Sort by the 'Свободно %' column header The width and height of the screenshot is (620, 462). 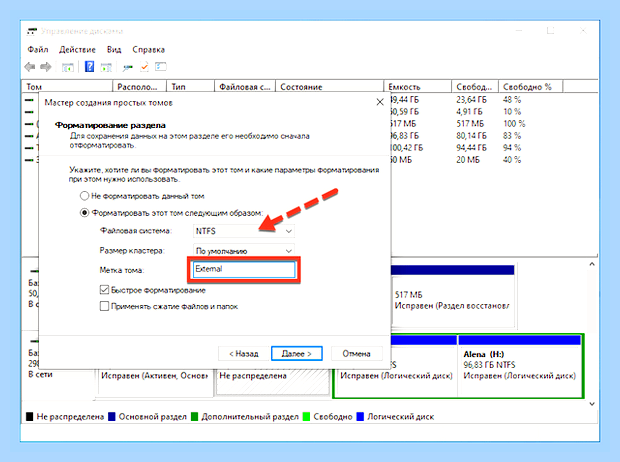(x=530, y=87)
